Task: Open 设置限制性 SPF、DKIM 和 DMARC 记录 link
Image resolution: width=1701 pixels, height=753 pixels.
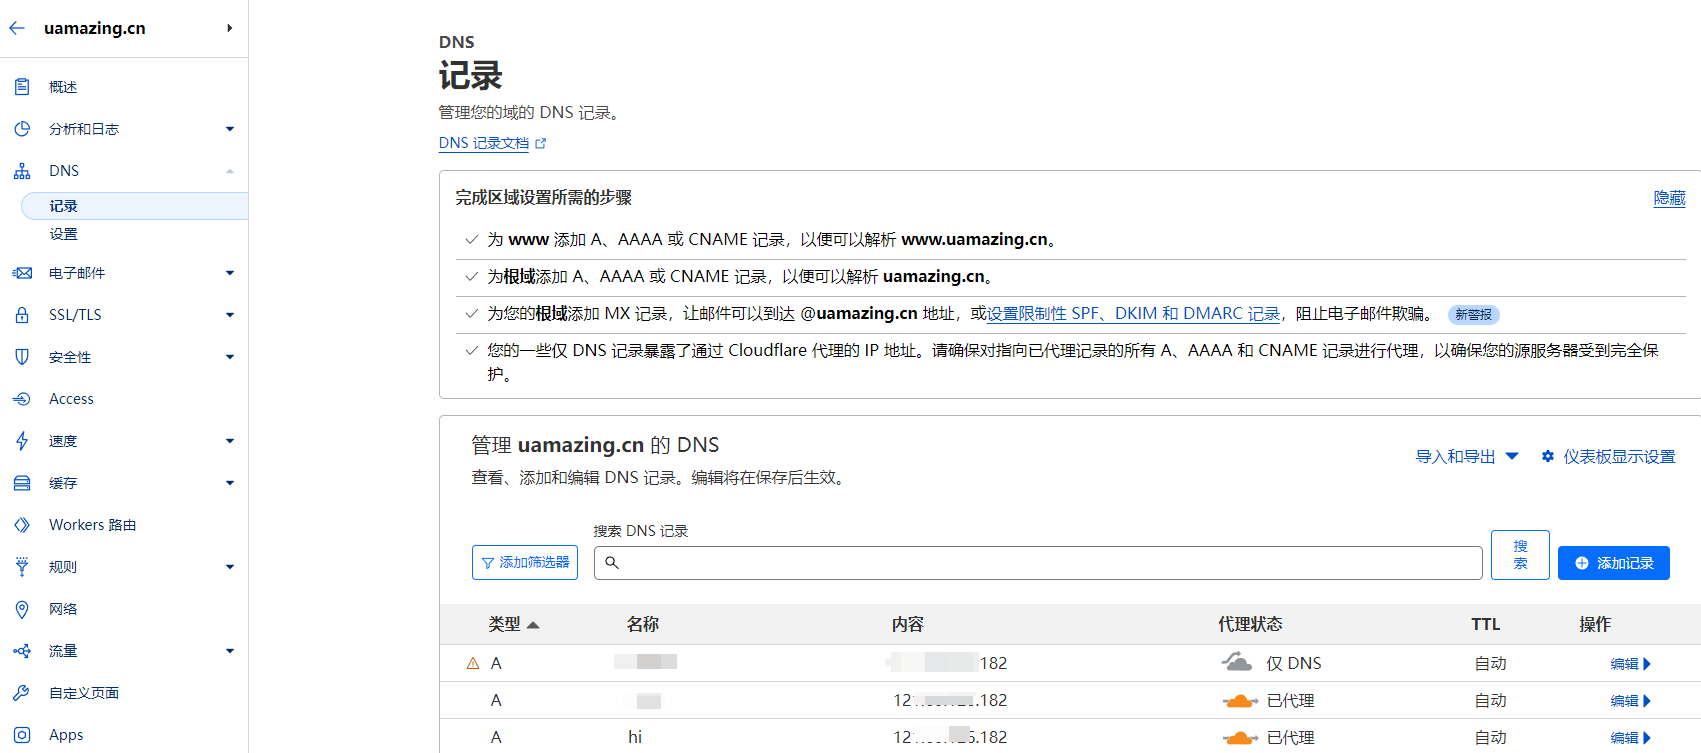Action: point(1134,314)
